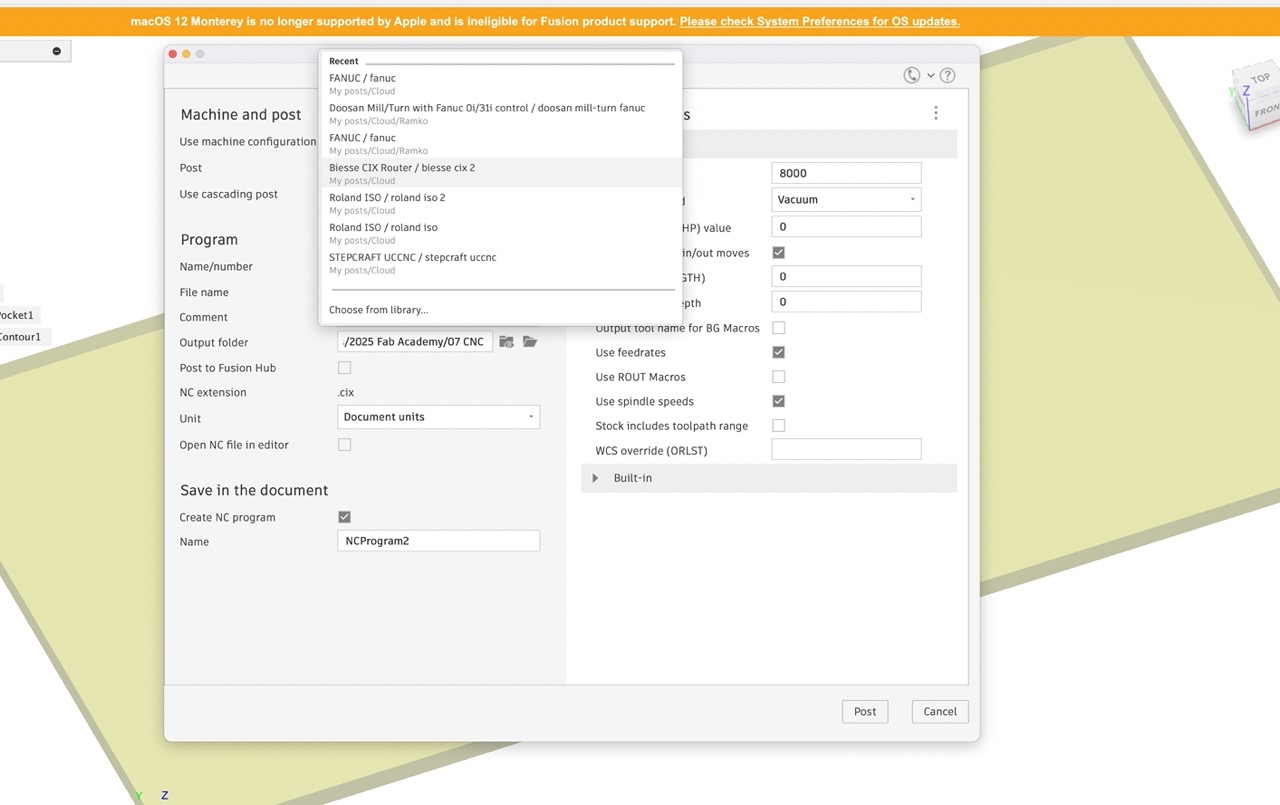Click the Post button
Screen dimensions: 1280x805
[865, 712]
